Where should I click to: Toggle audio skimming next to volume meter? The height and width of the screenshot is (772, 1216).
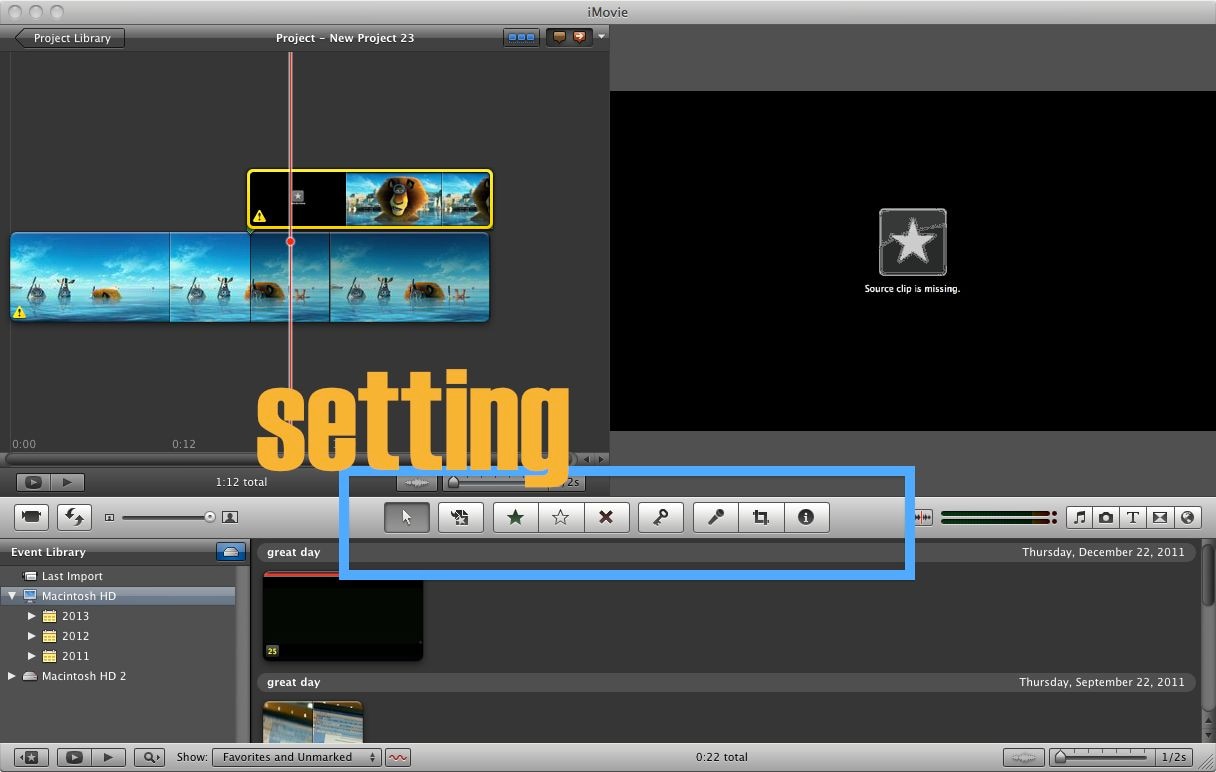[x=923, y=517]
